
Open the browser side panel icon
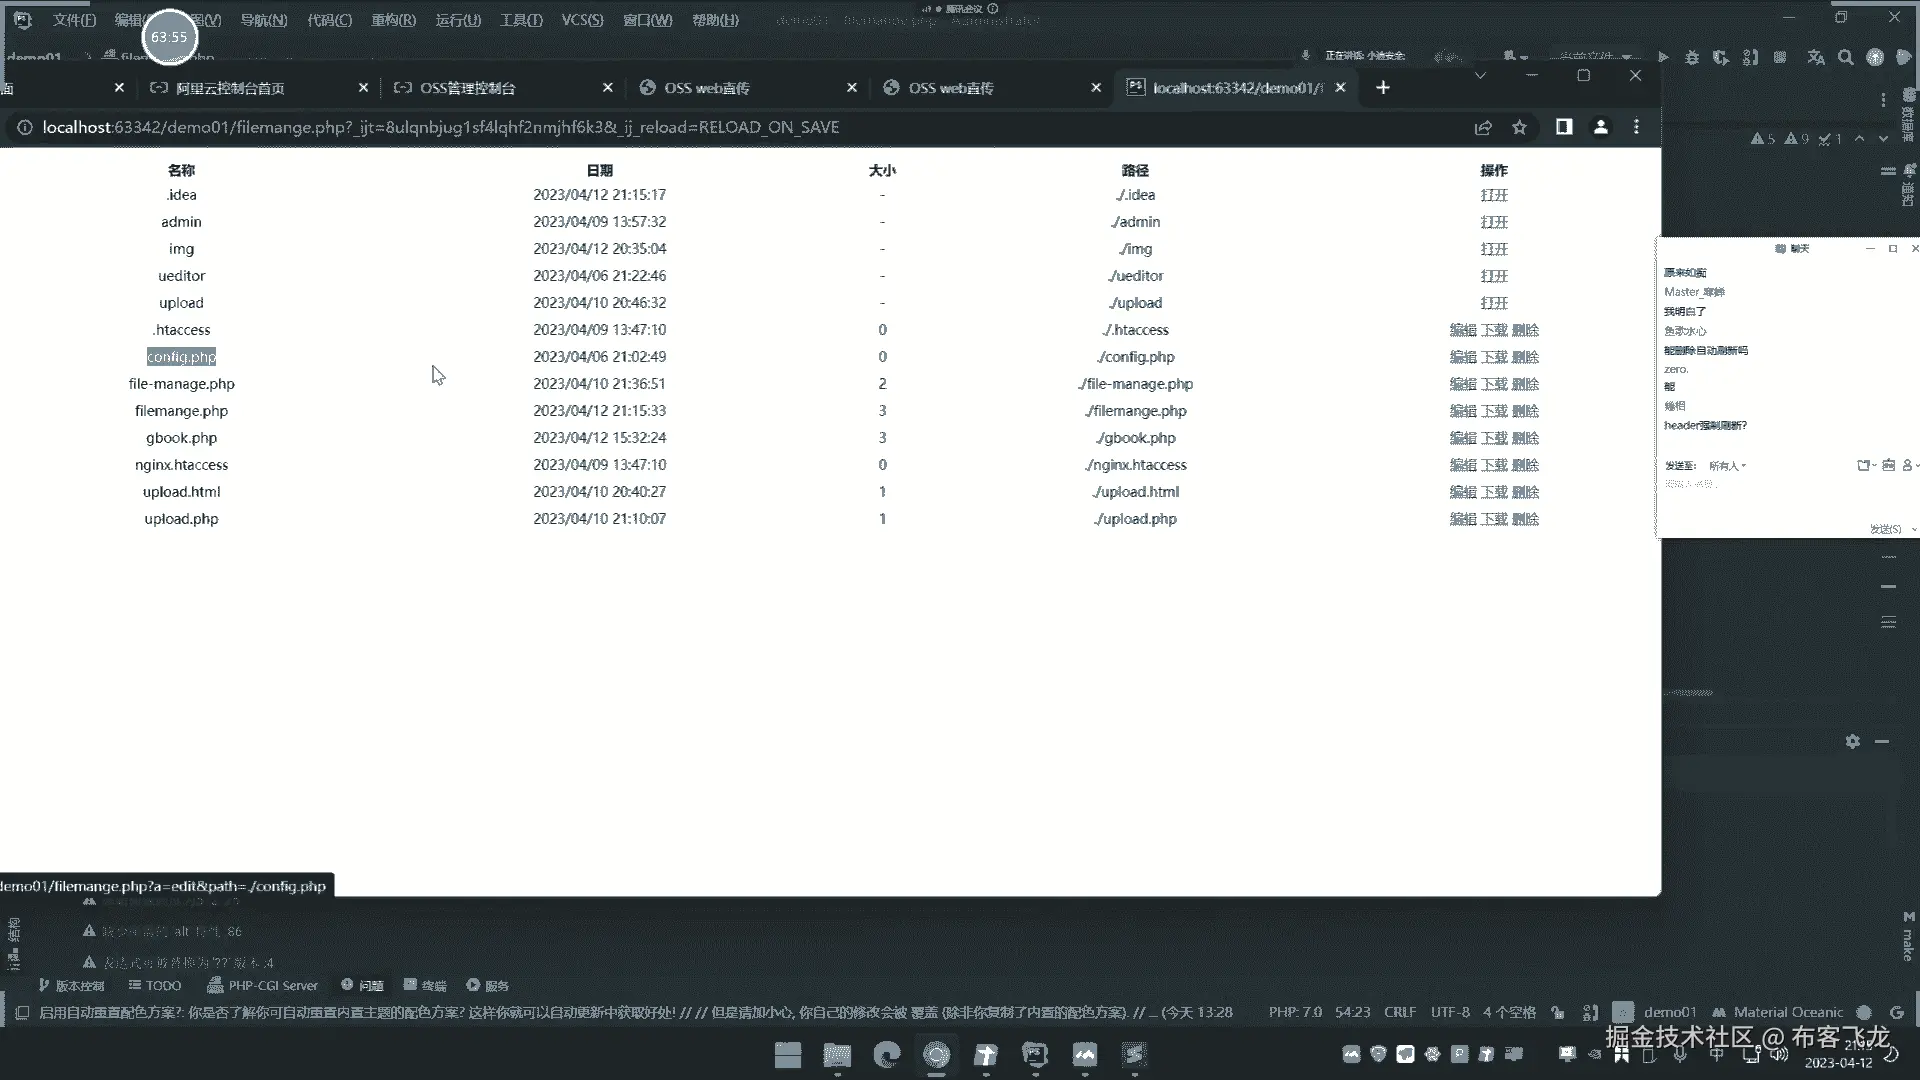pyautogui.click(x=1563, y=127)
